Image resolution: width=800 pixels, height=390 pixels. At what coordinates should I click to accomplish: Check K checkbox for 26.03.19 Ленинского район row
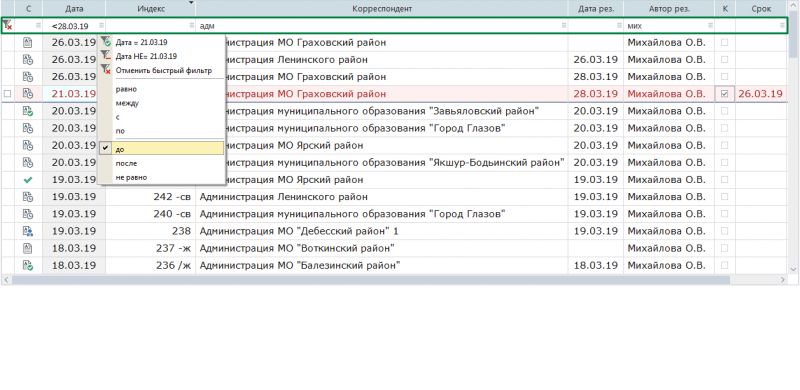(724, 60)
